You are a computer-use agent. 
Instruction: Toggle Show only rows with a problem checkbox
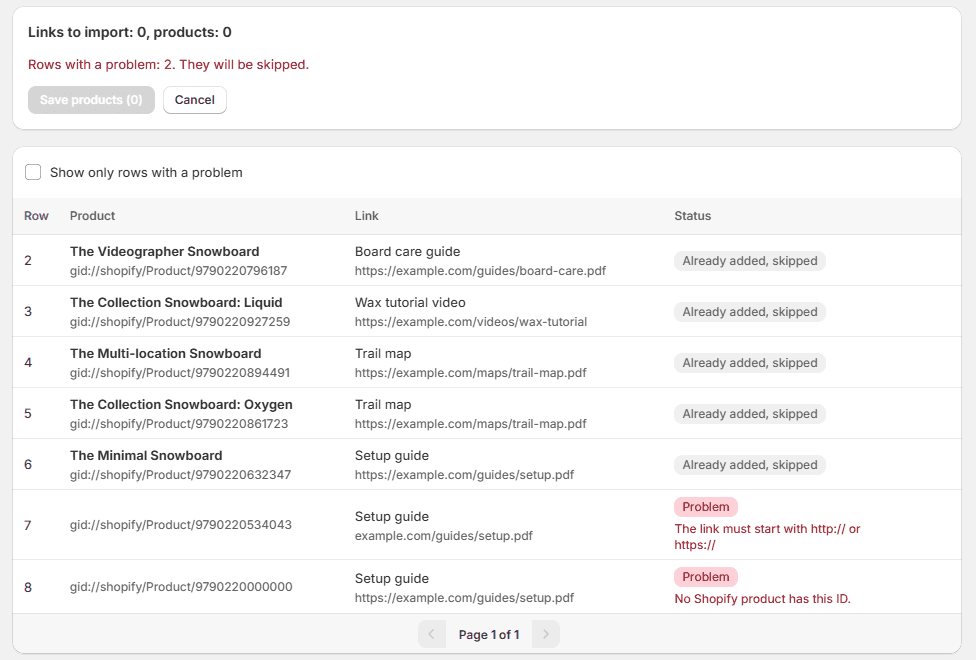pyautogui.click(x=33, y=172)
